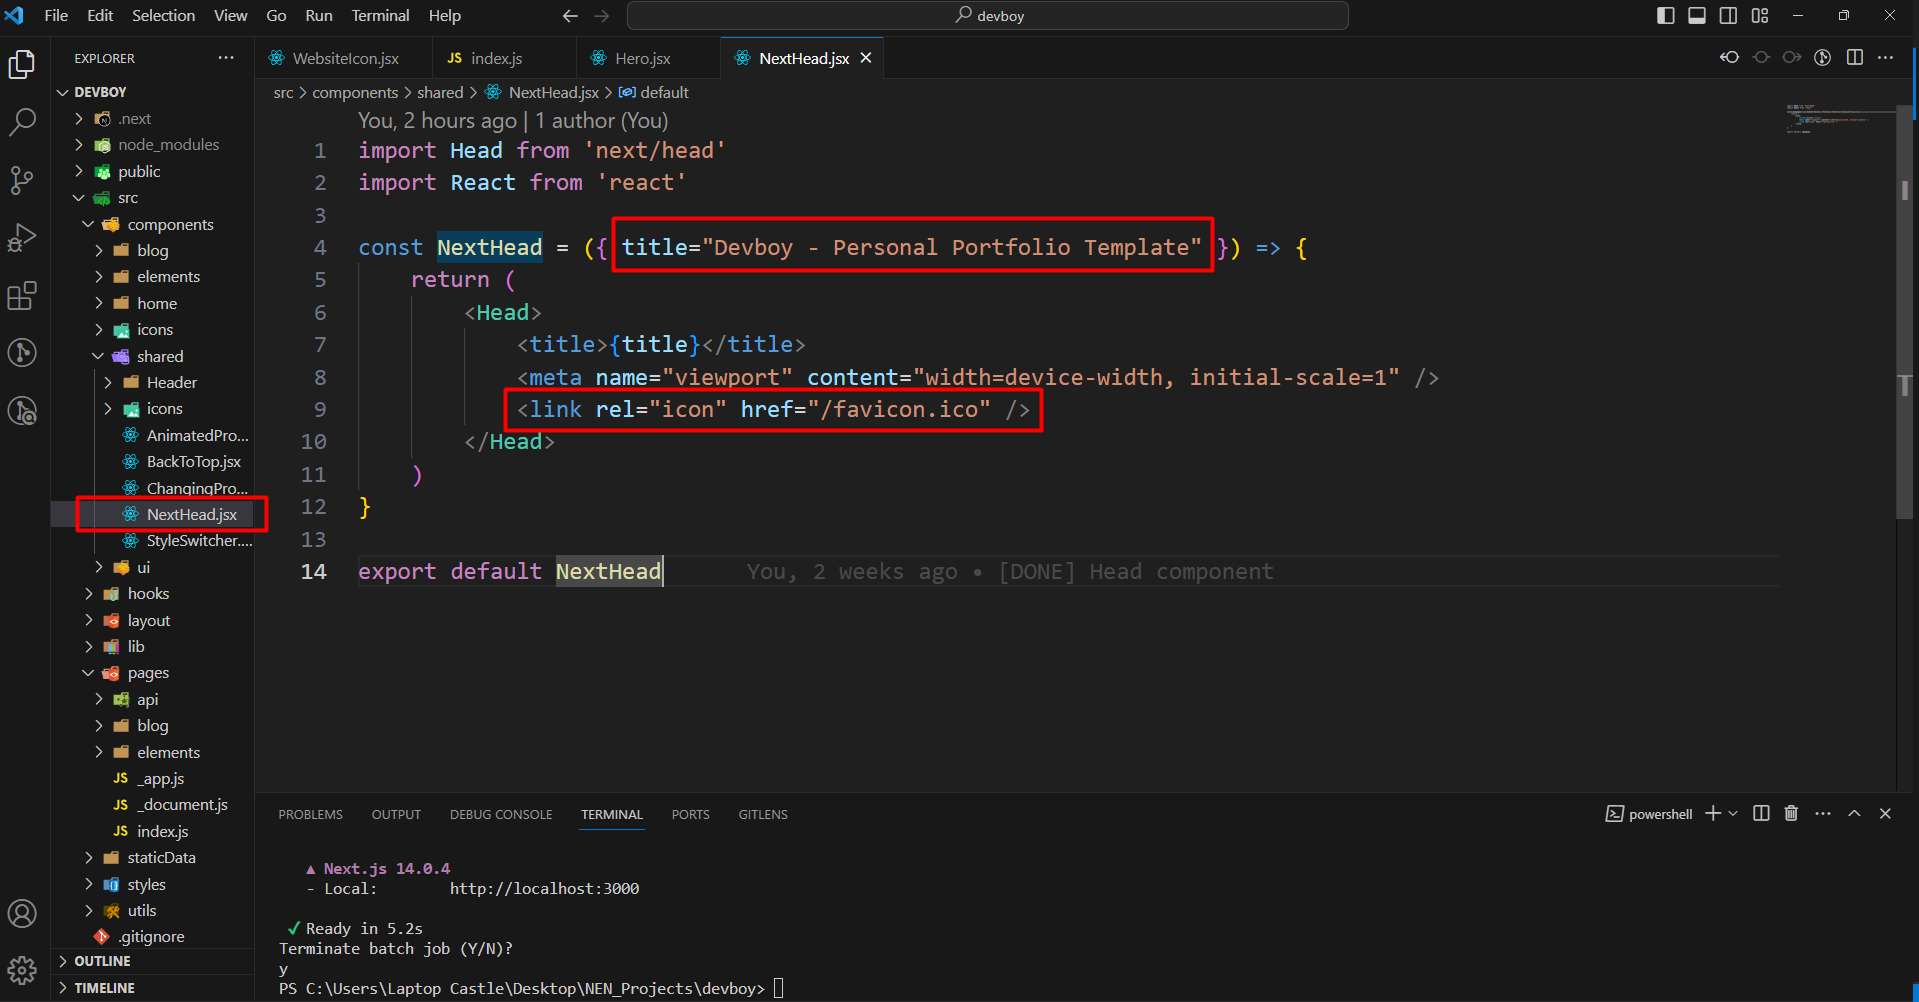Open the Source Control view

tap(22, 180)
